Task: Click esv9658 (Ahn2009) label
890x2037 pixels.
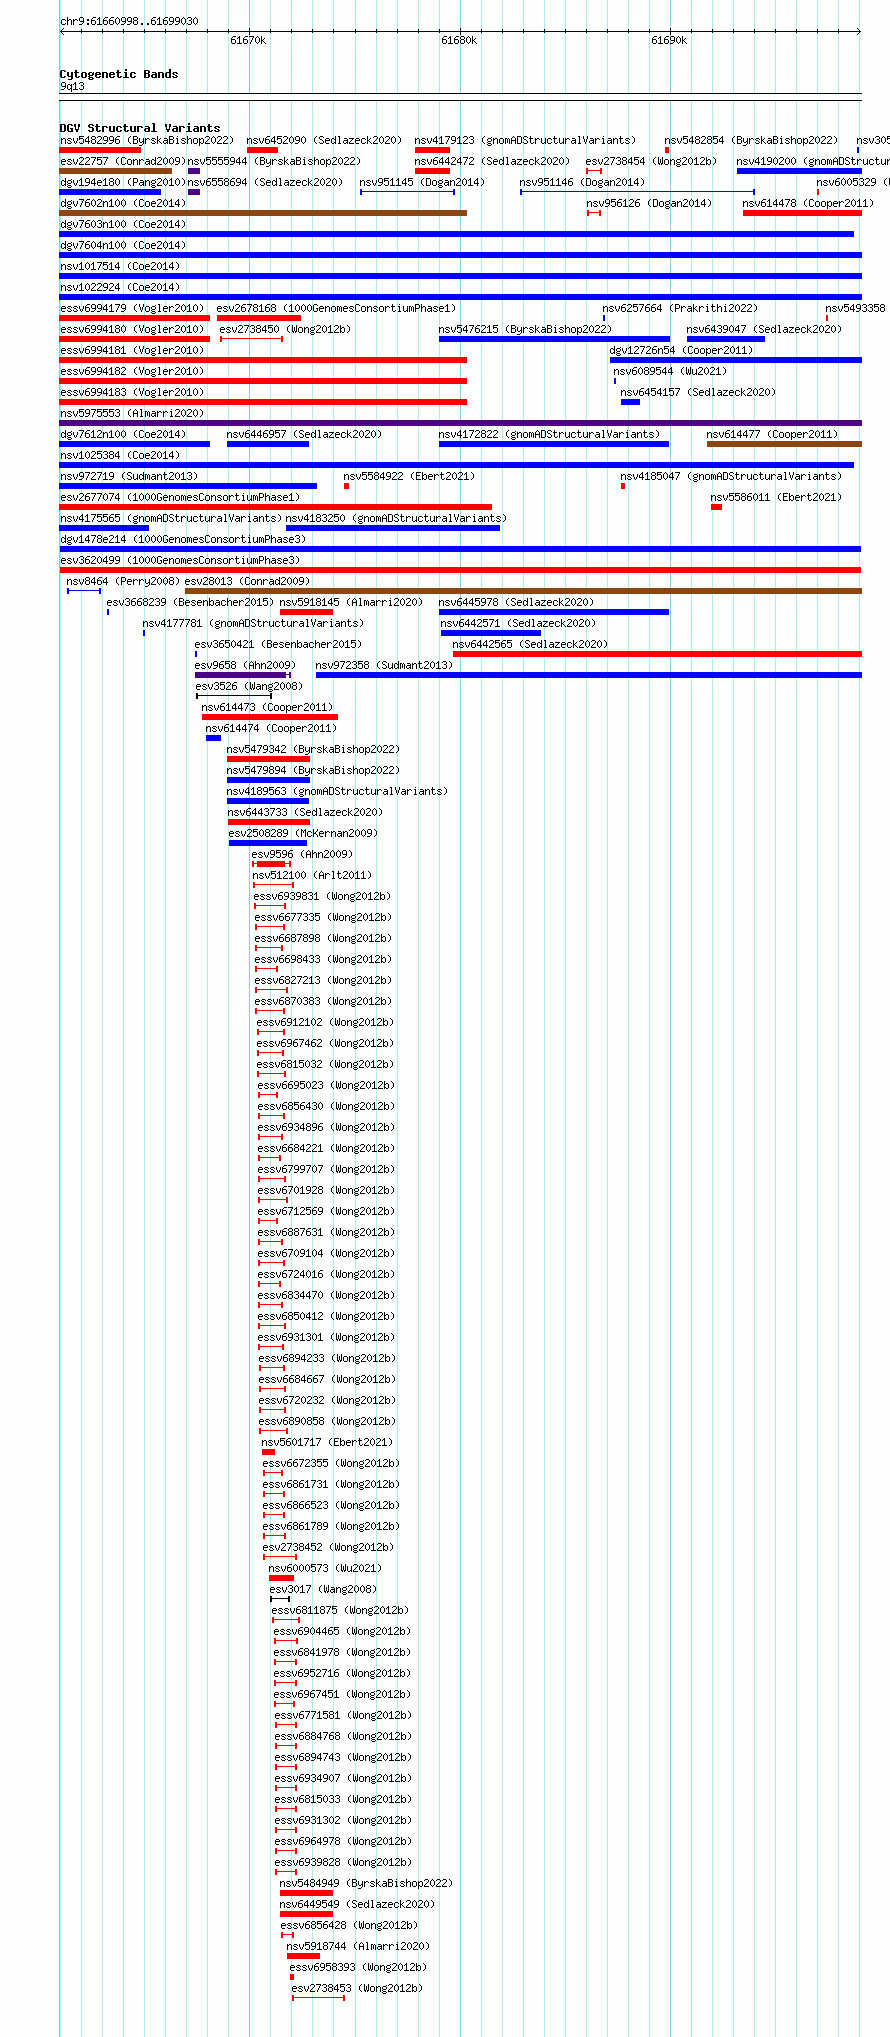Action: coord(245,666)
